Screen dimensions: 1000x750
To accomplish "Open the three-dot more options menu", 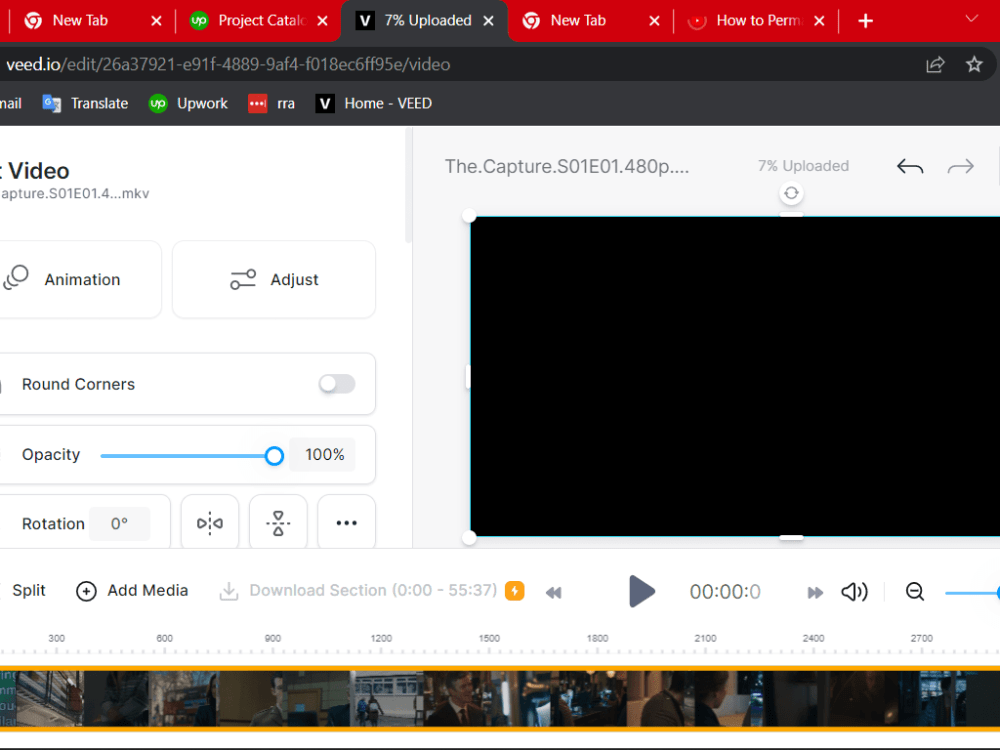I will 346,523.
